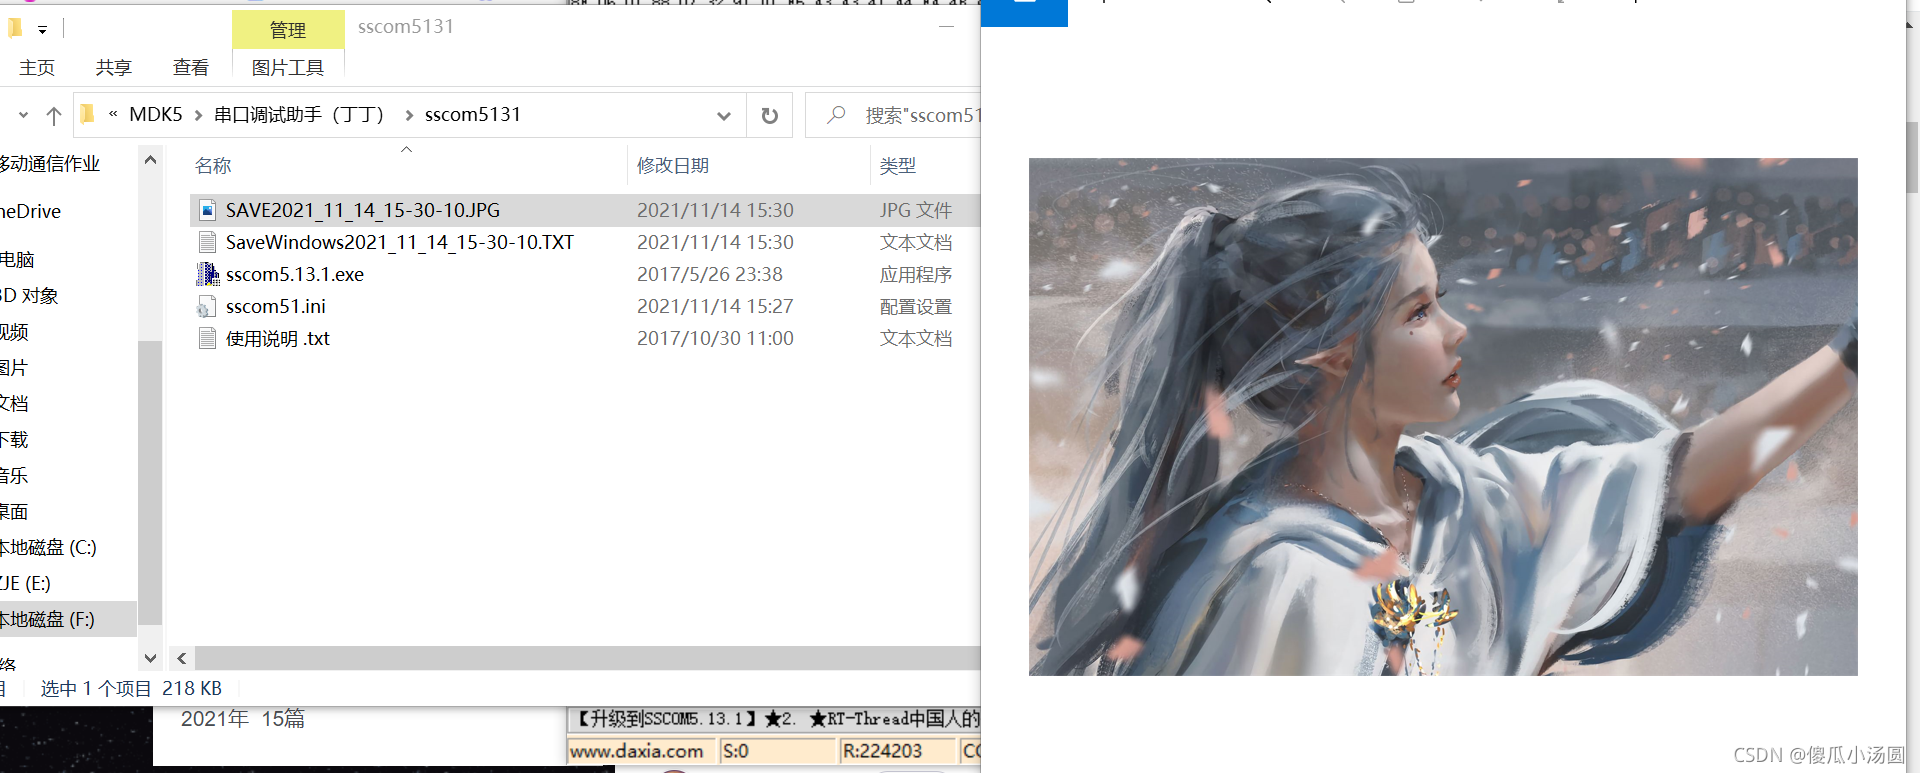Click the date 2021/11/14 15:27

click(715, 306)
